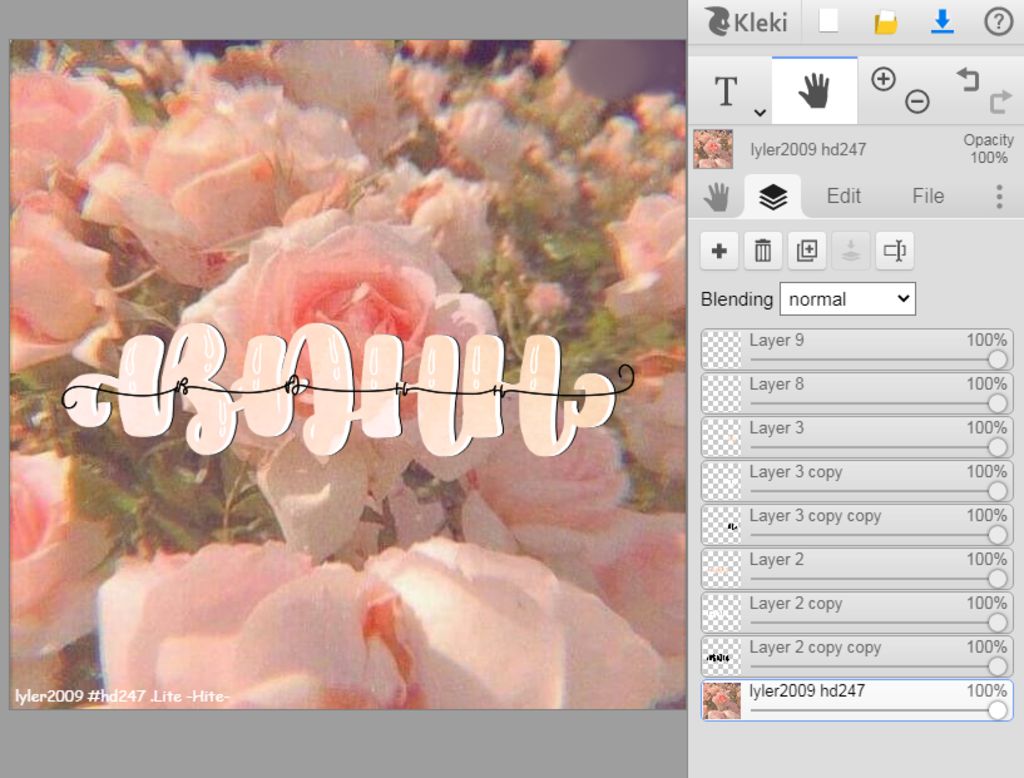Select Layer 3 in layer list

[856, 438]
